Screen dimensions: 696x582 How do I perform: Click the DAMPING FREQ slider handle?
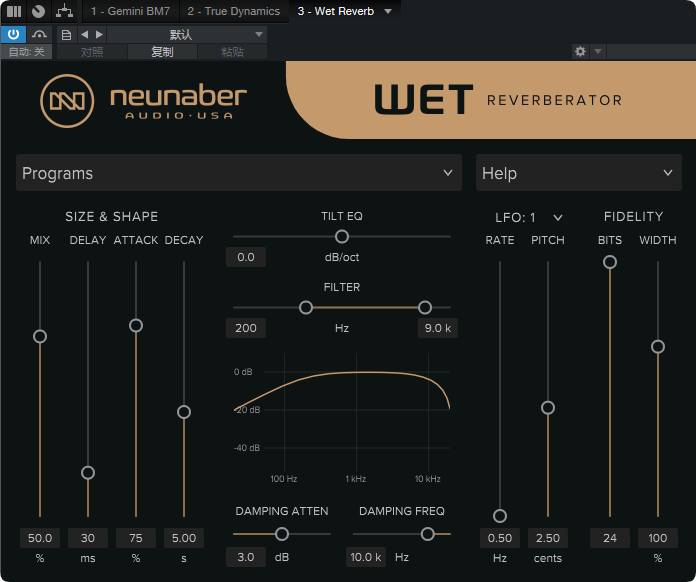[427, 534]
